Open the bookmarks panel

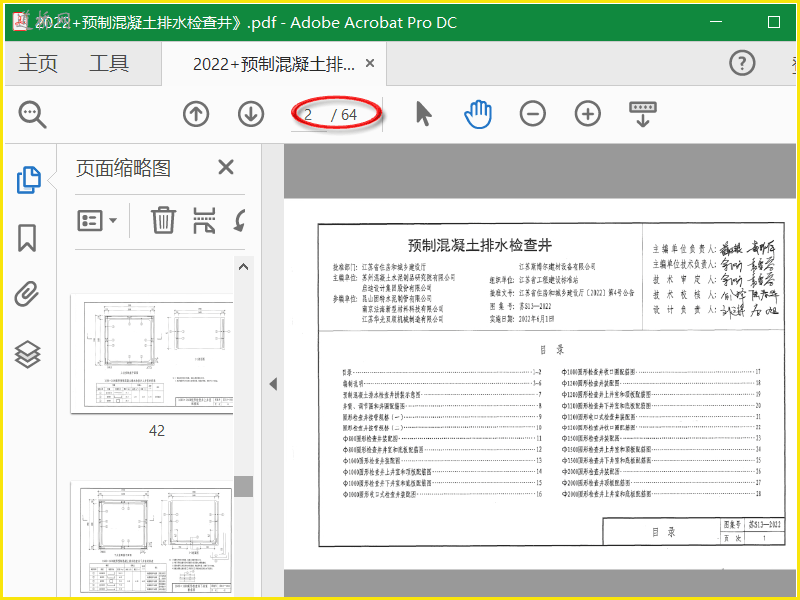pos(27,238)
